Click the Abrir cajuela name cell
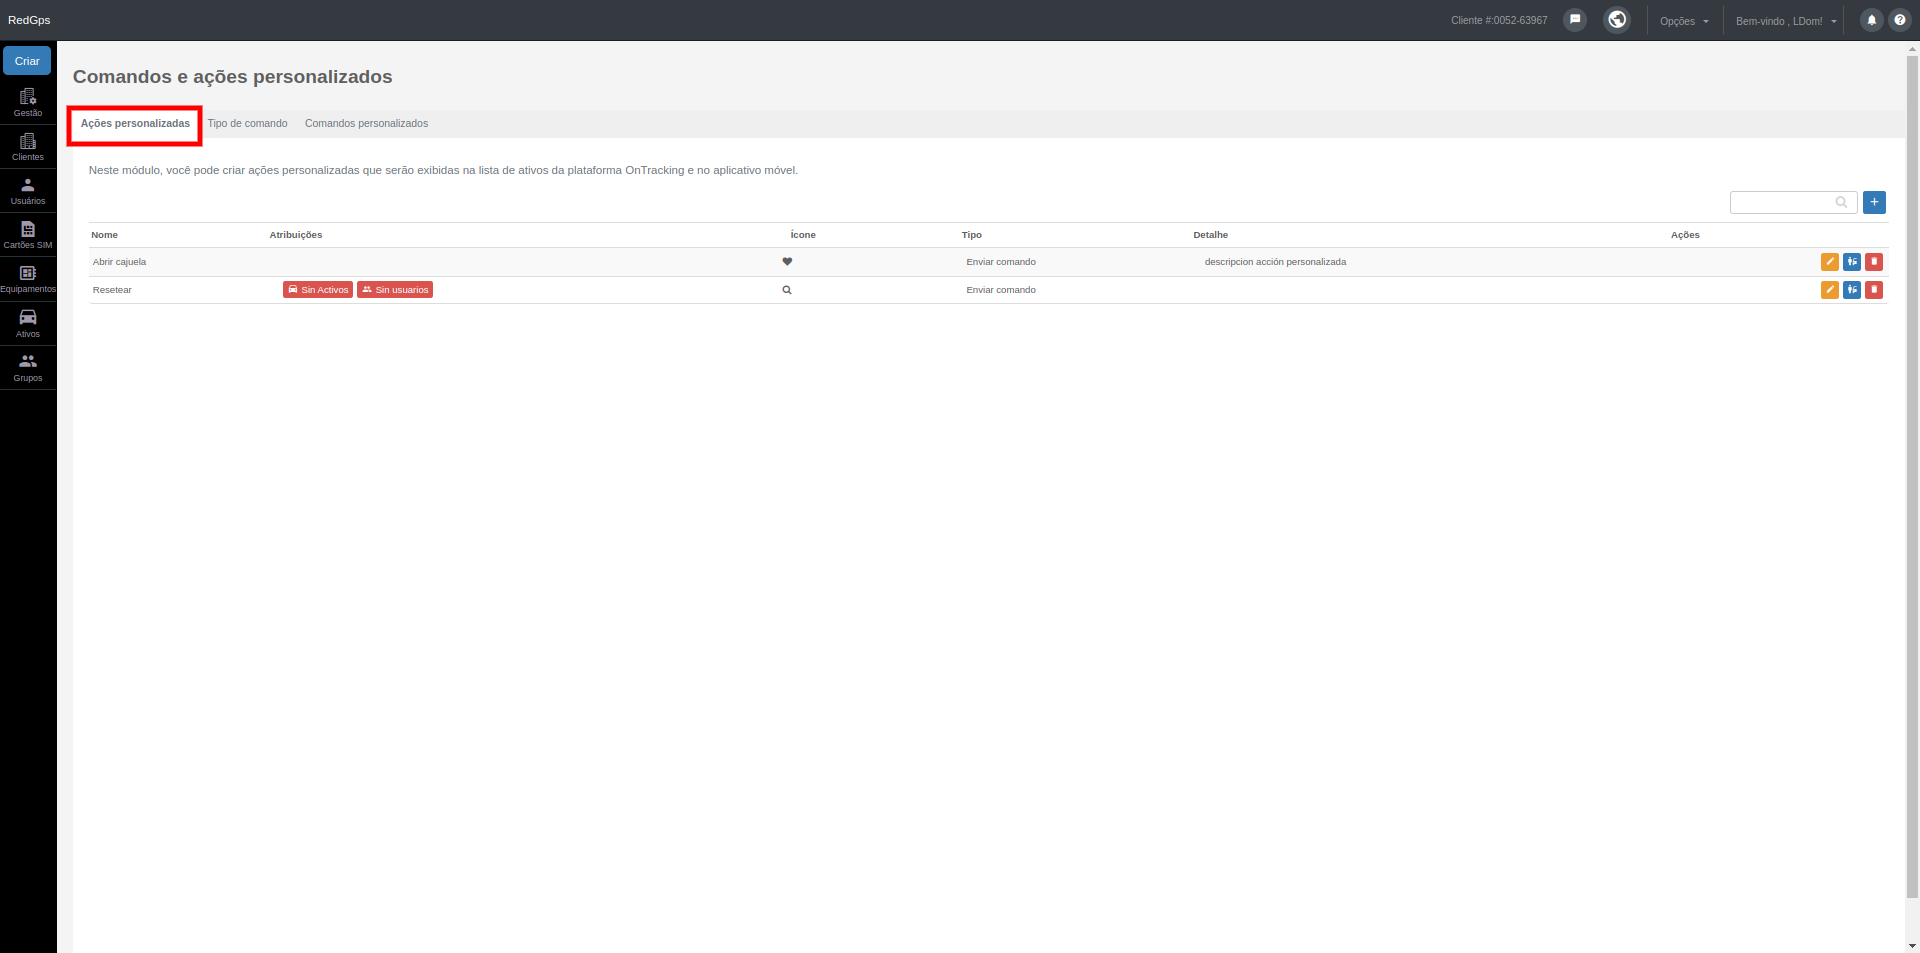 click(x=119, y=262)
